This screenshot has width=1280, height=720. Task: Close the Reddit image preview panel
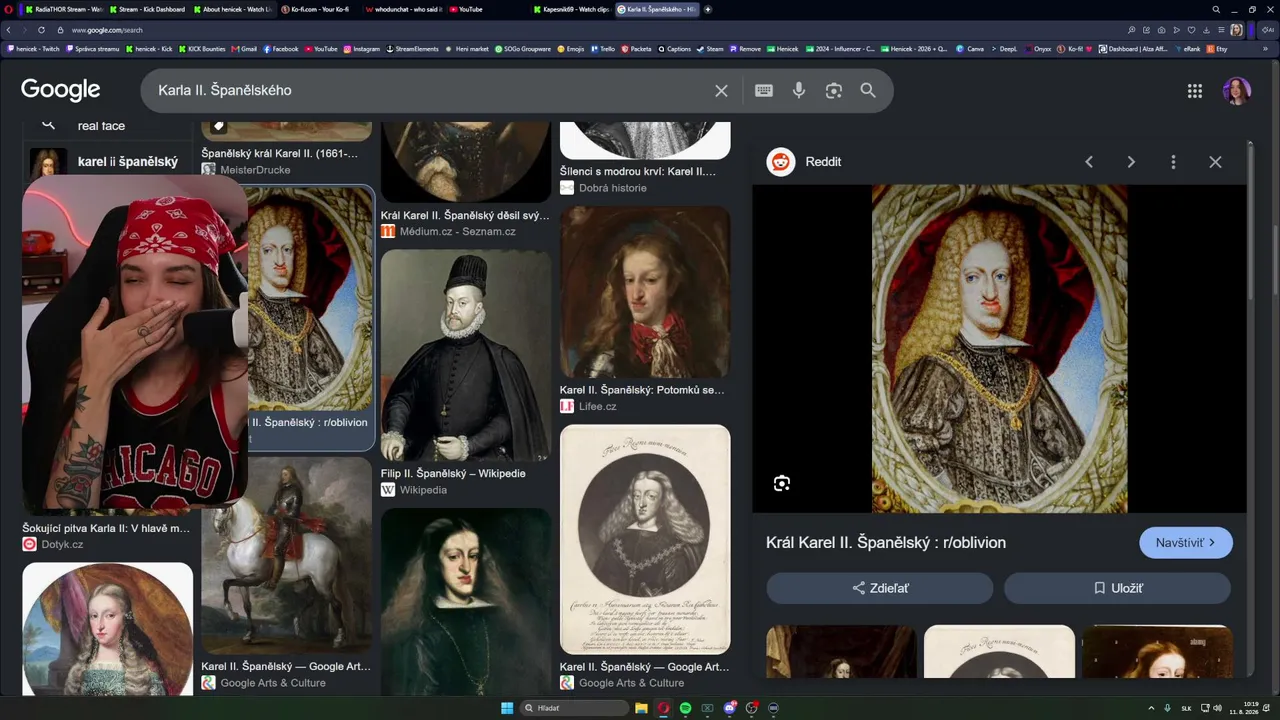1215,162
